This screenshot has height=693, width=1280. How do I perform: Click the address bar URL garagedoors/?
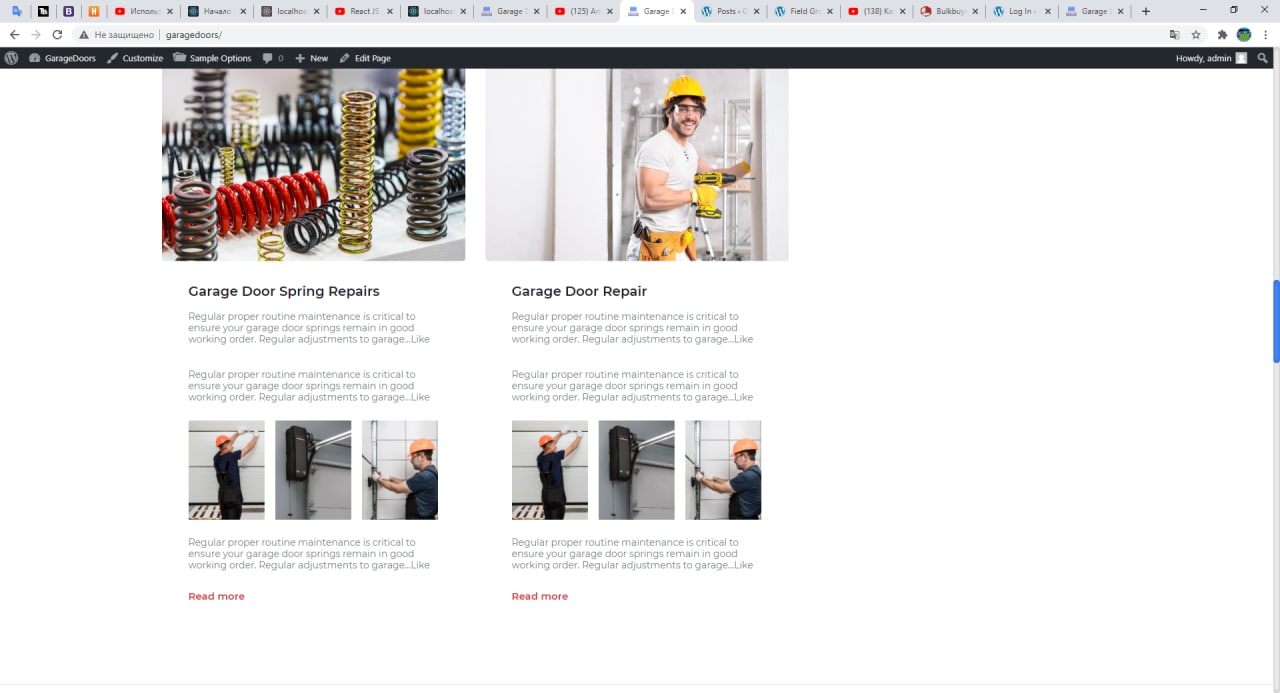pos(193,34)
